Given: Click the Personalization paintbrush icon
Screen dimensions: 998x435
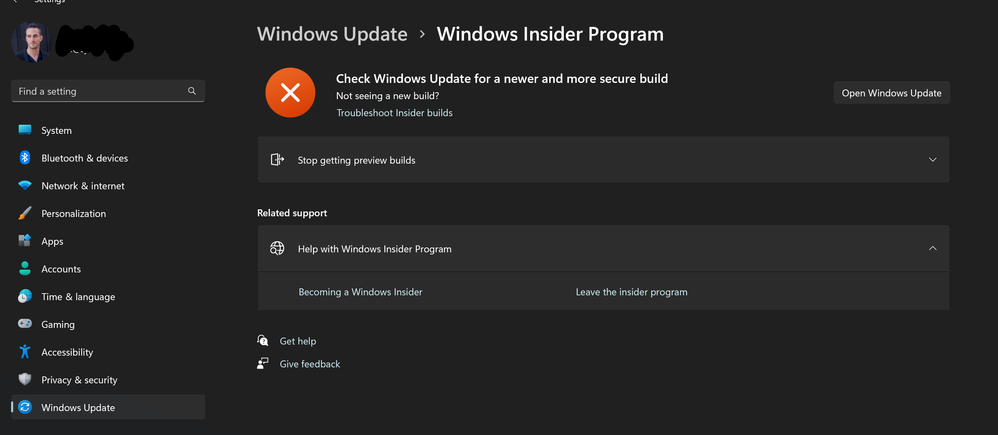Looking at the screenshot, I should [25, 213].
